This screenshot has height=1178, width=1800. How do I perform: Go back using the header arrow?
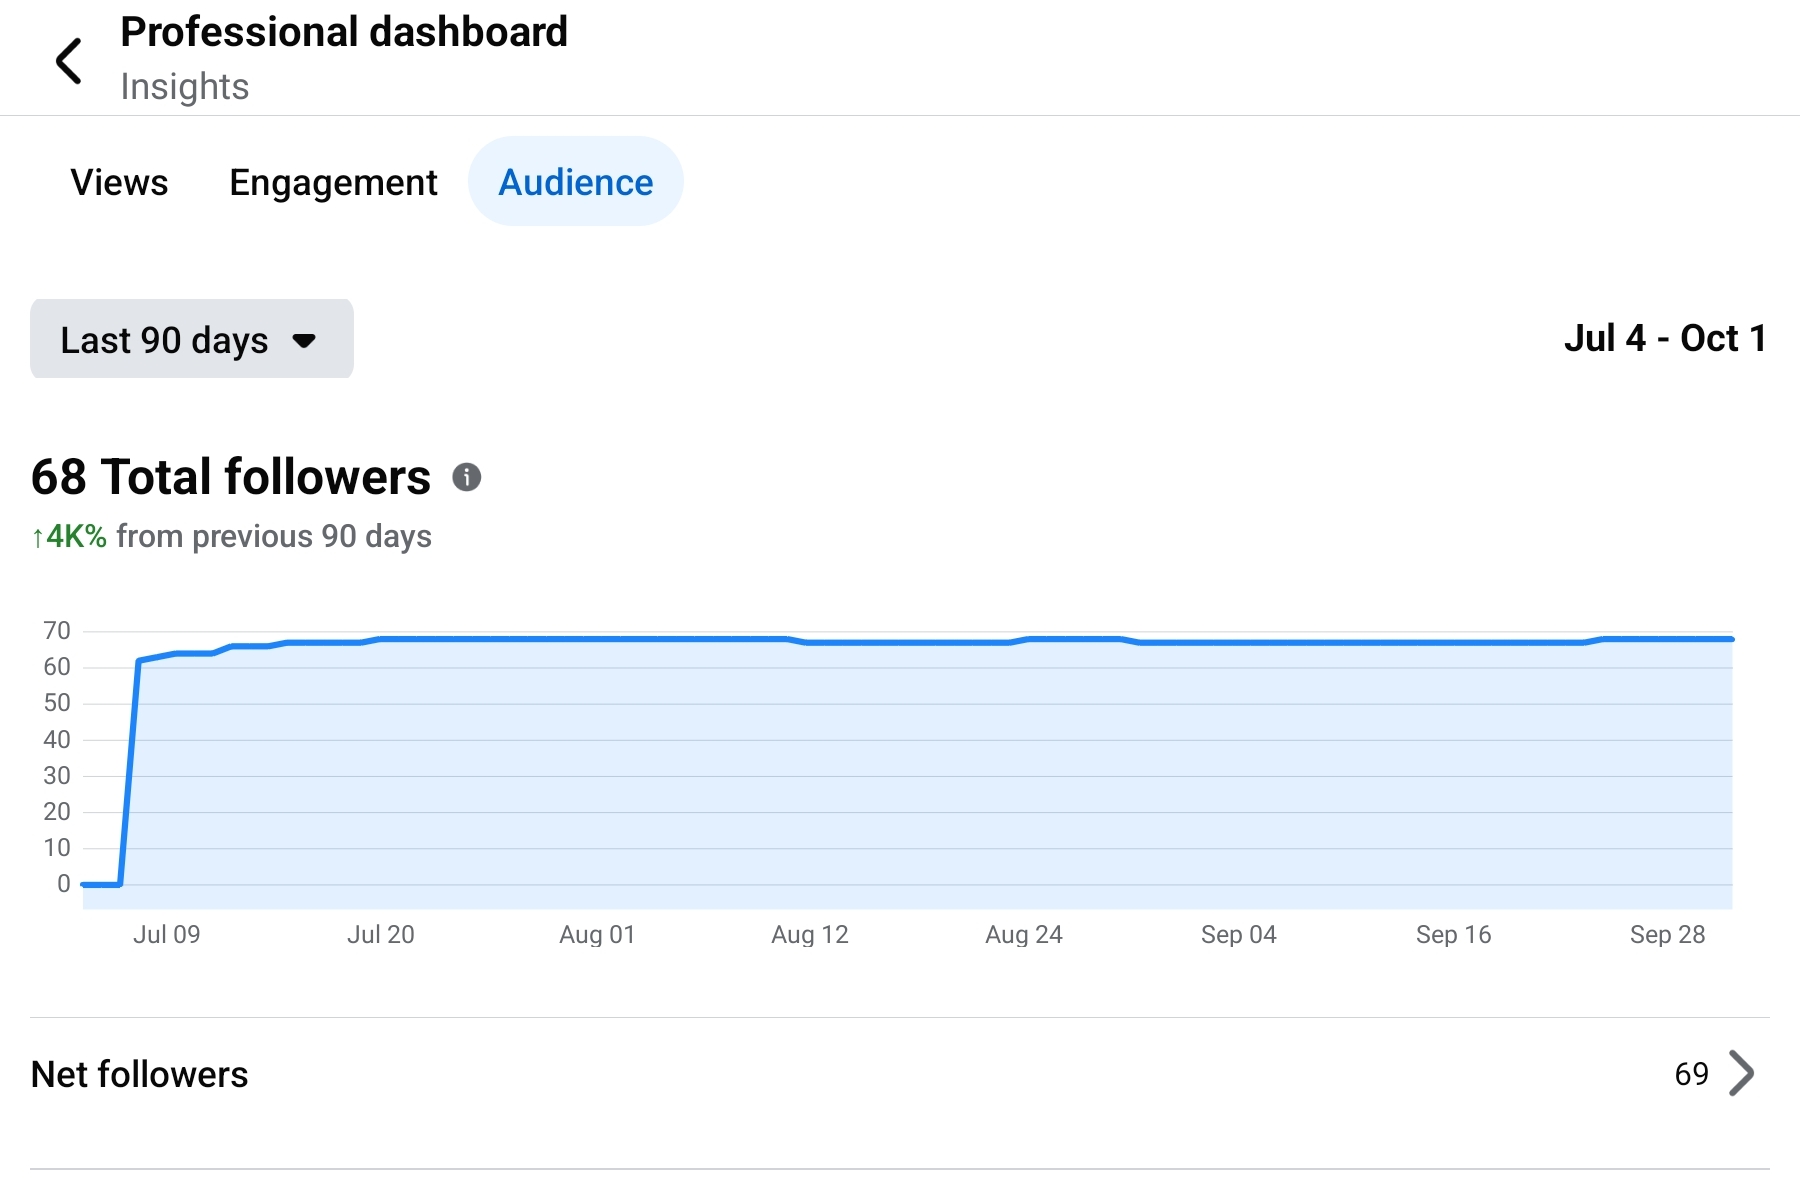tap(69, 61)
